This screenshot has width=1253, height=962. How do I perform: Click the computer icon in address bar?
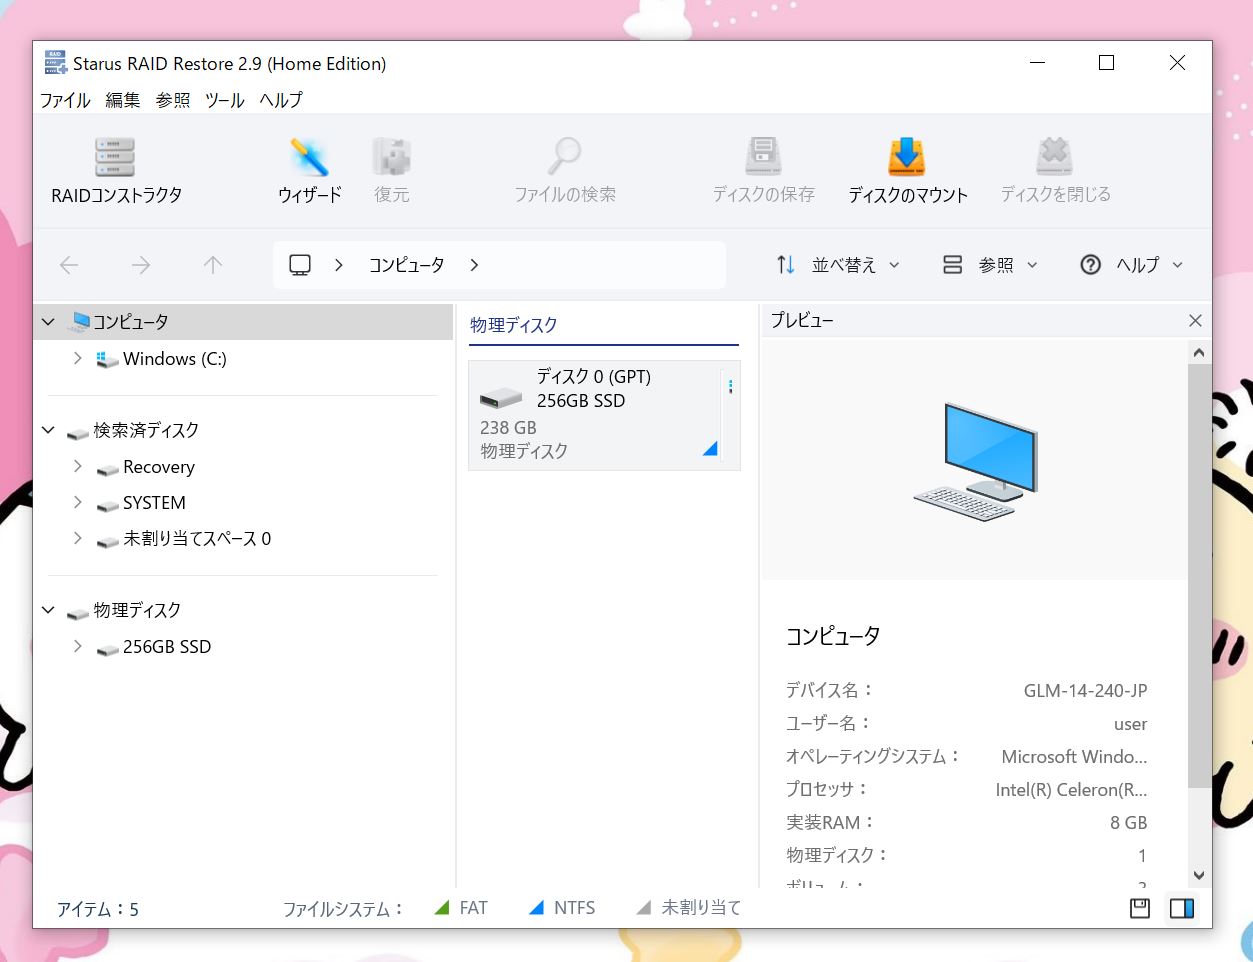[300, 265]
